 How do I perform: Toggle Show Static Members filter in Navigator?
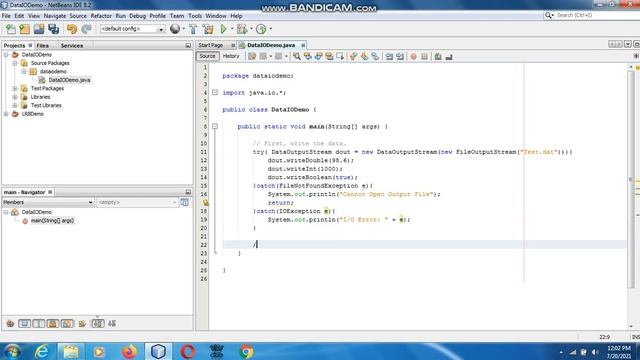click(39, 324)
